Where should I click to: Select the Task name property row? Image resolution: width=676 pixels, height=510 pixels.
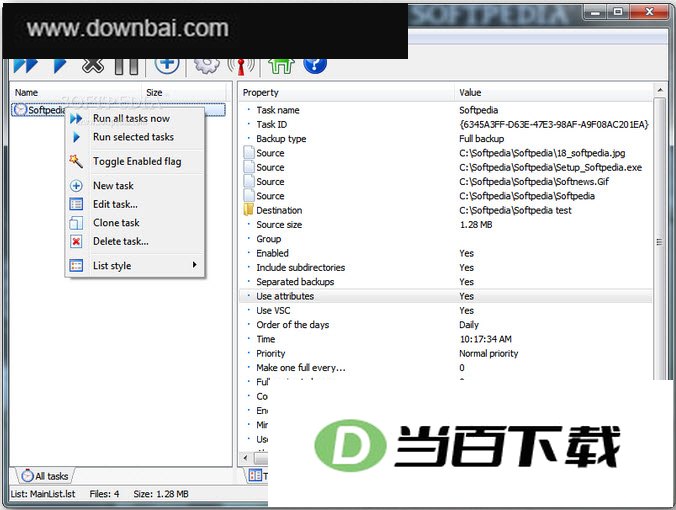[445, 110]
